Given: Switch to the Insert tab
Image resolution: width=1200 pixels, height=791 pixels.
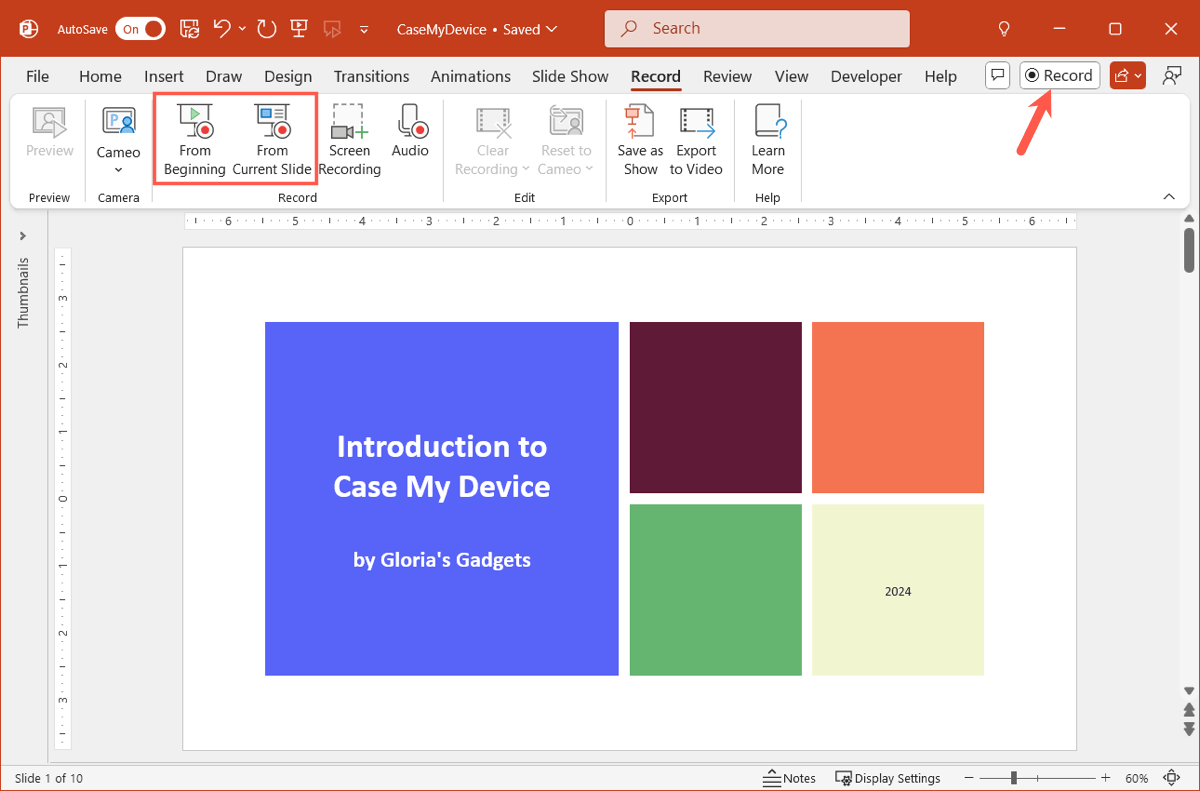Looking at the screenshot, I should coord(164,76).
